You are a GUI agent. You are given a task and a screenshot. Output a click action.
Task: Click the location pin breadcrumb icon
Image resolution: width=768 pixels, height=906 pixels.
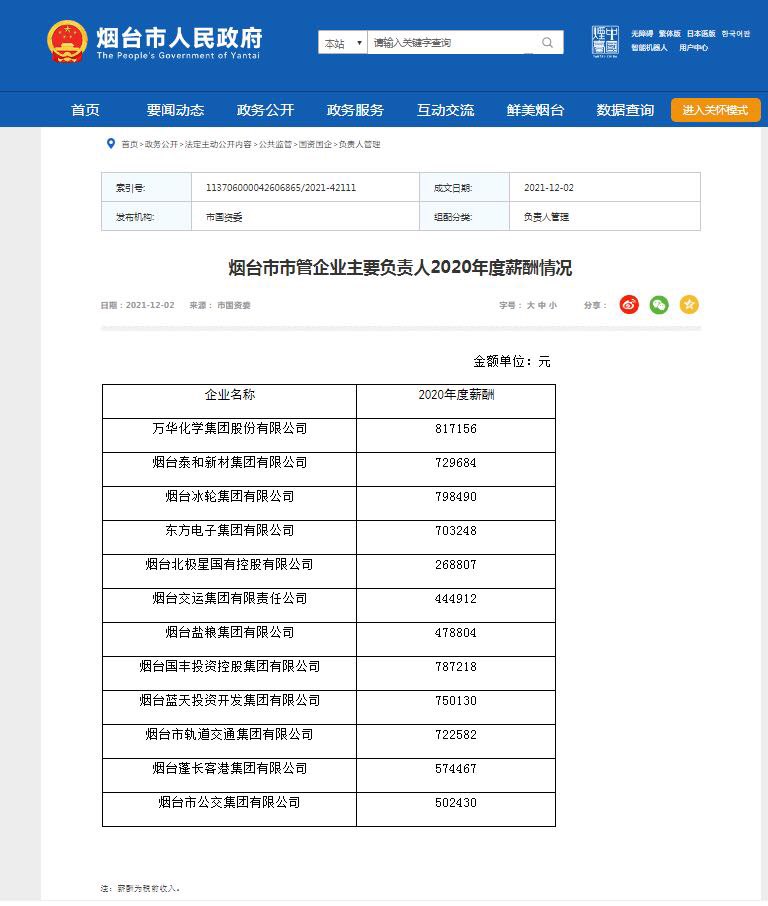[110, 143]
